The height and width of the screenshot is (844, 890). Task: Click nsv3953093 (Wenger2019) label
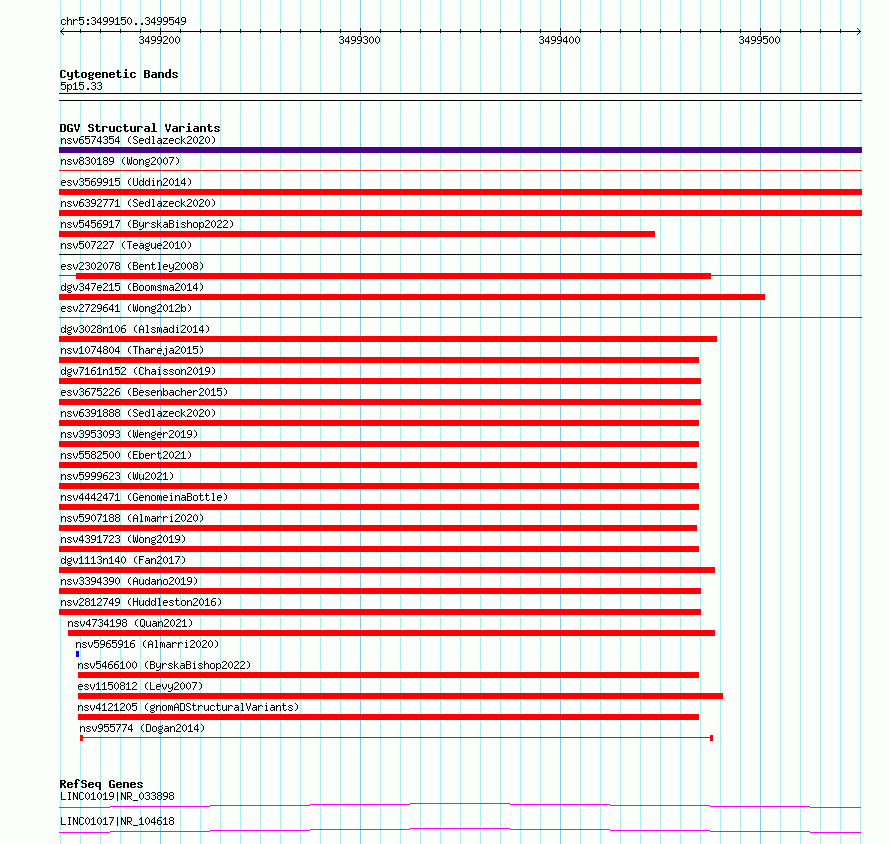(129, 434)
